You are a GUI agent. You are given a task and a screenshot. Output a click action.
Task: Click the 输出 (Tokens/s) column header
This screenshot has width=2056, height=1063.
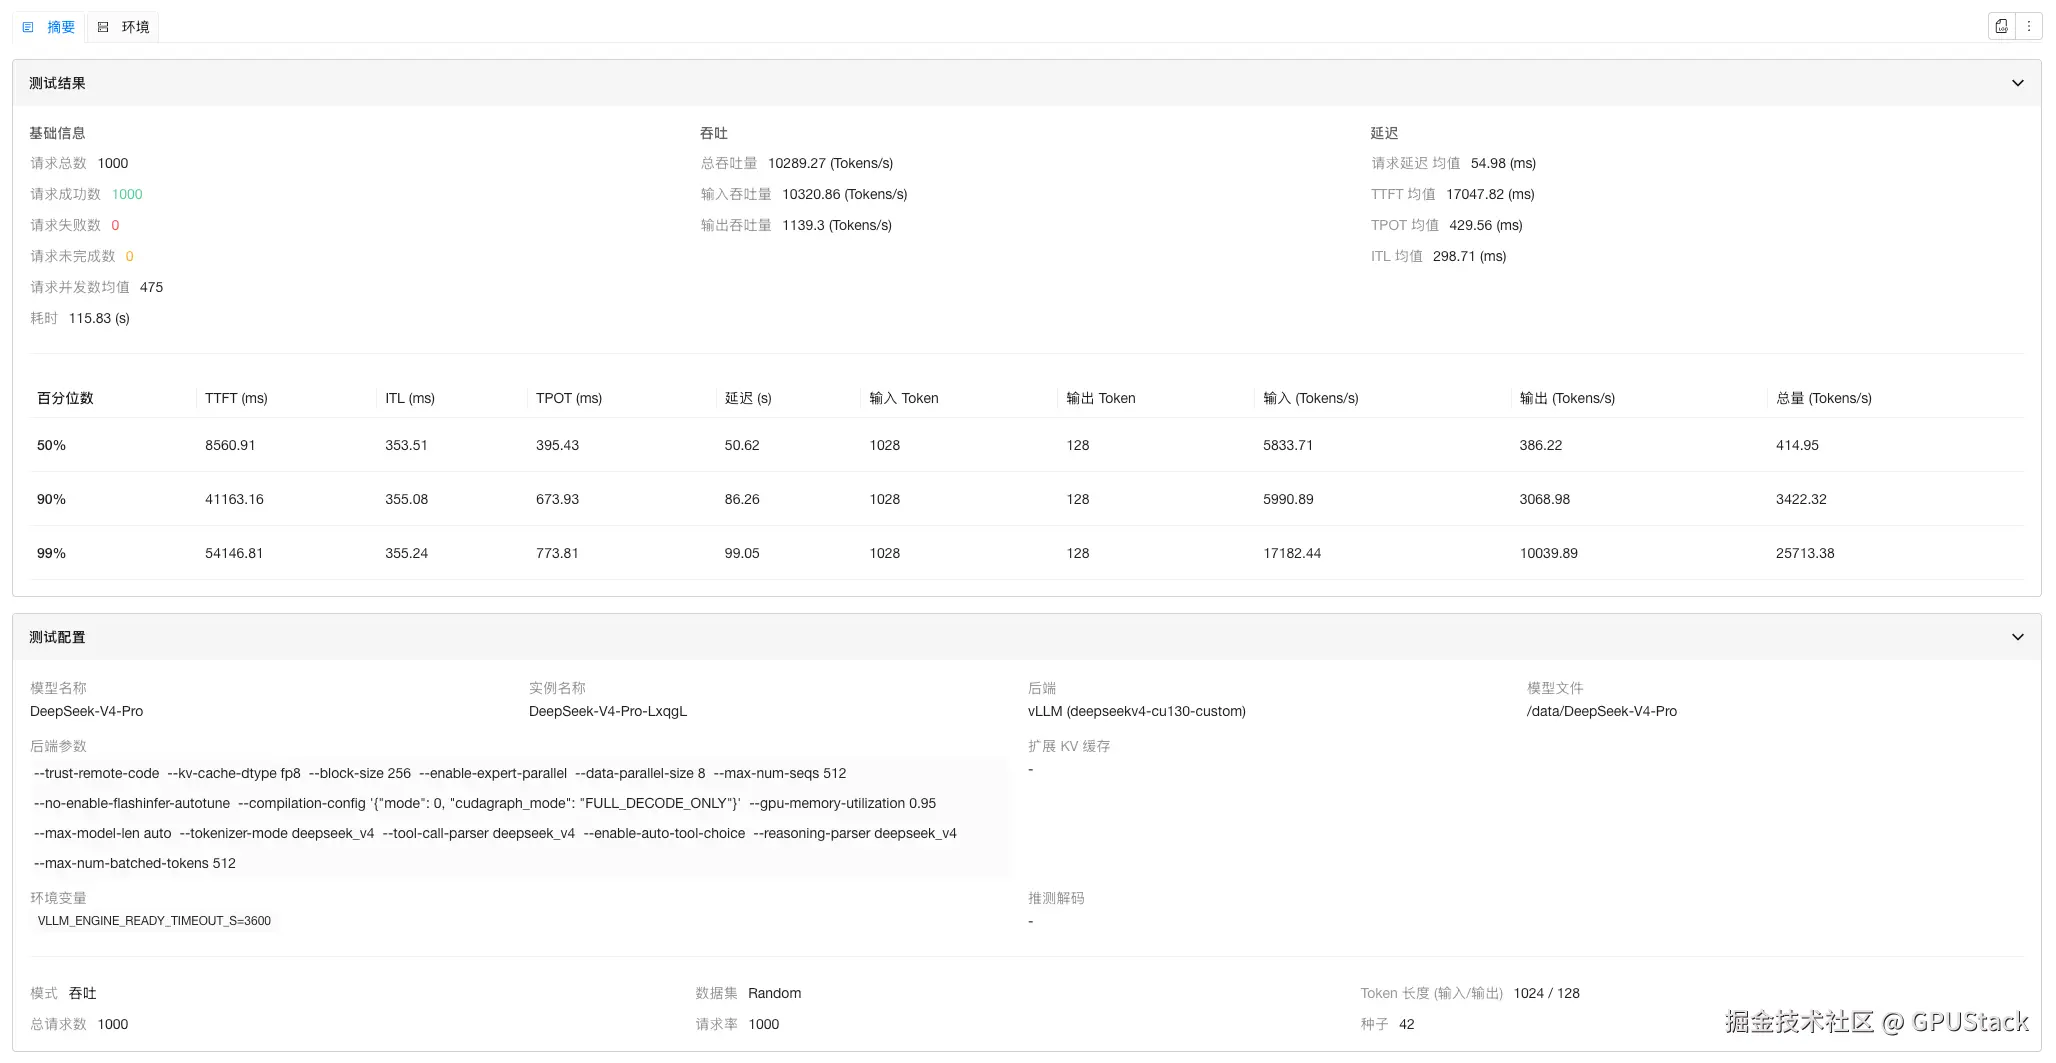click(x=1567, y=398)
